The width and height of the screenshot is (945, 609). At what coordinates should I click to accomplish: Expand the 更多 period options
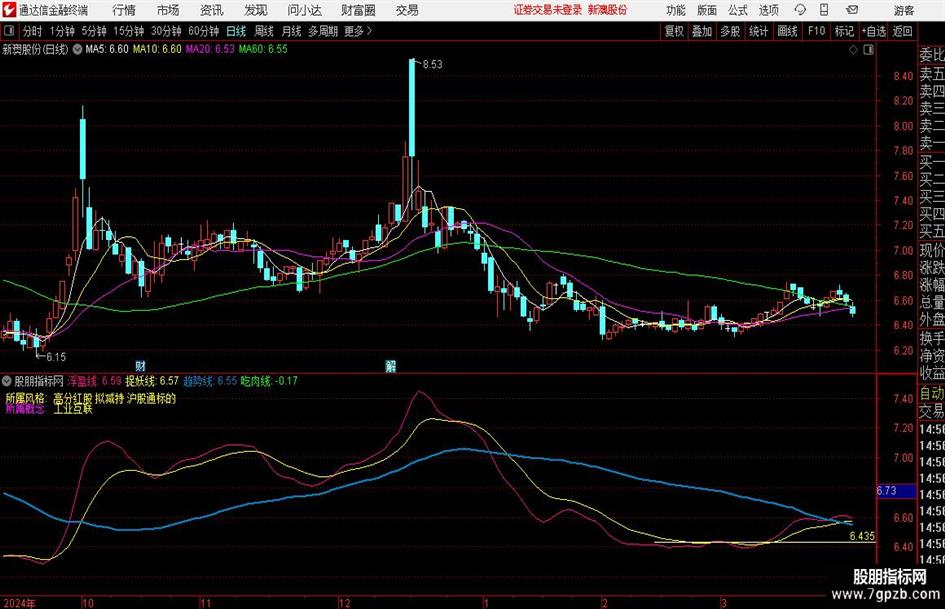(358, 31)
